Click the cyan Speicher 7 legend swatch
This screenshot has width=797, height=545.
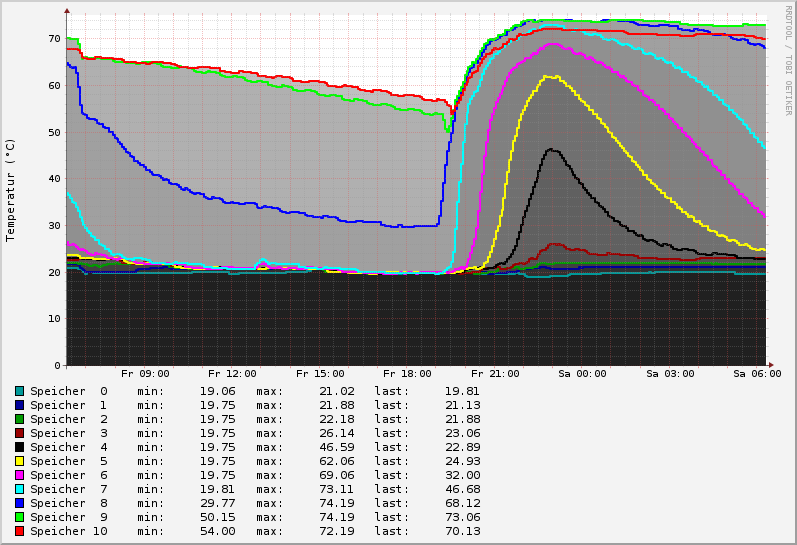(19, 489)
